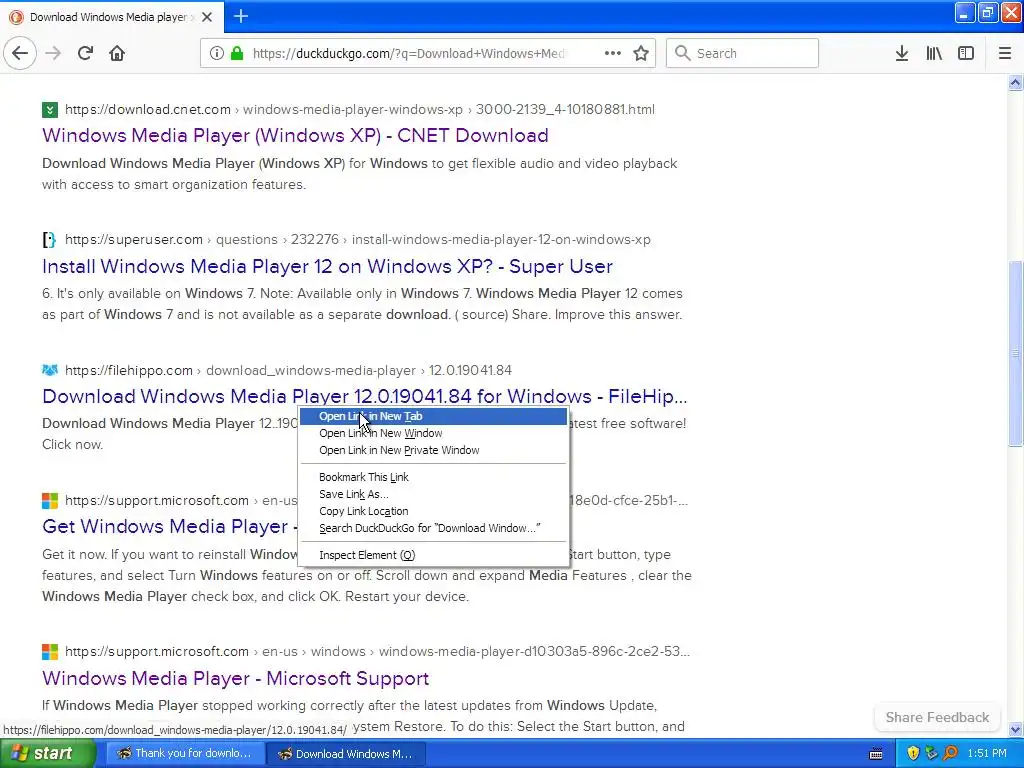This screenshot has height=768, width=1024.
Task: Bookmark this page with the star
Action: 641,53
